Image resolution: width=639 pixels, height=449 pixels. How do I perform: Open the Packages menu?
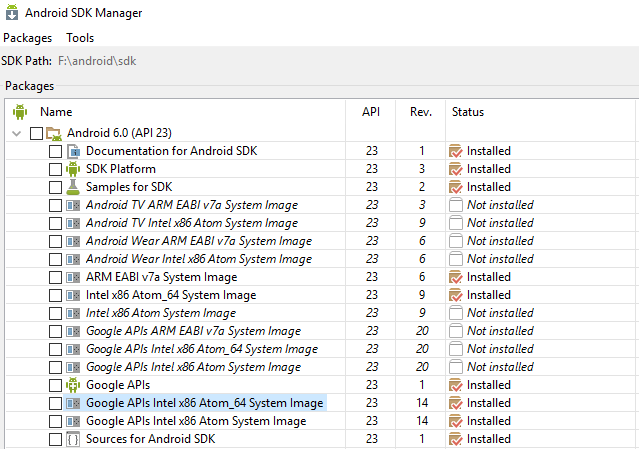[27, 38]
